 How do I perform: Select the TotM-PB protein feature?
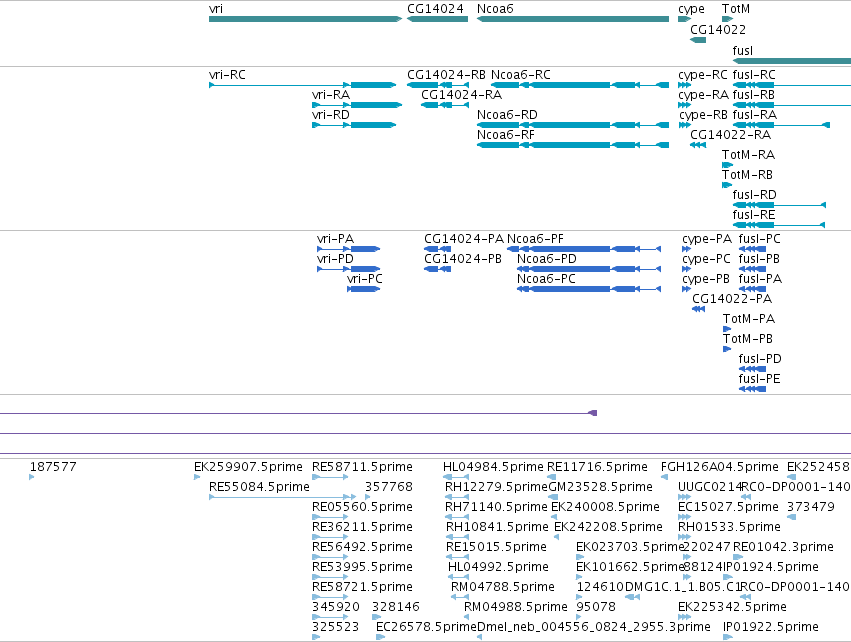pyautogui.click(x=727, y=349)
